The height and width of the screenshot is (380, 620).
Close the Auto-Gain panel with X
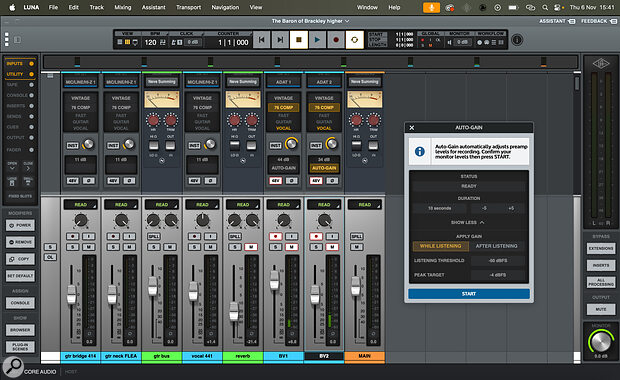[412, 127]
